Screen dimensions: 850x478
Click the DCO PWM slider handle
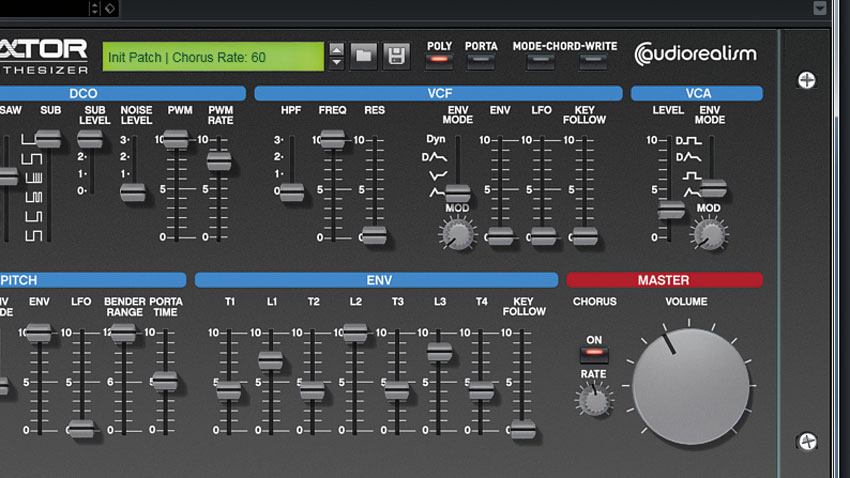tap(176, 139)
